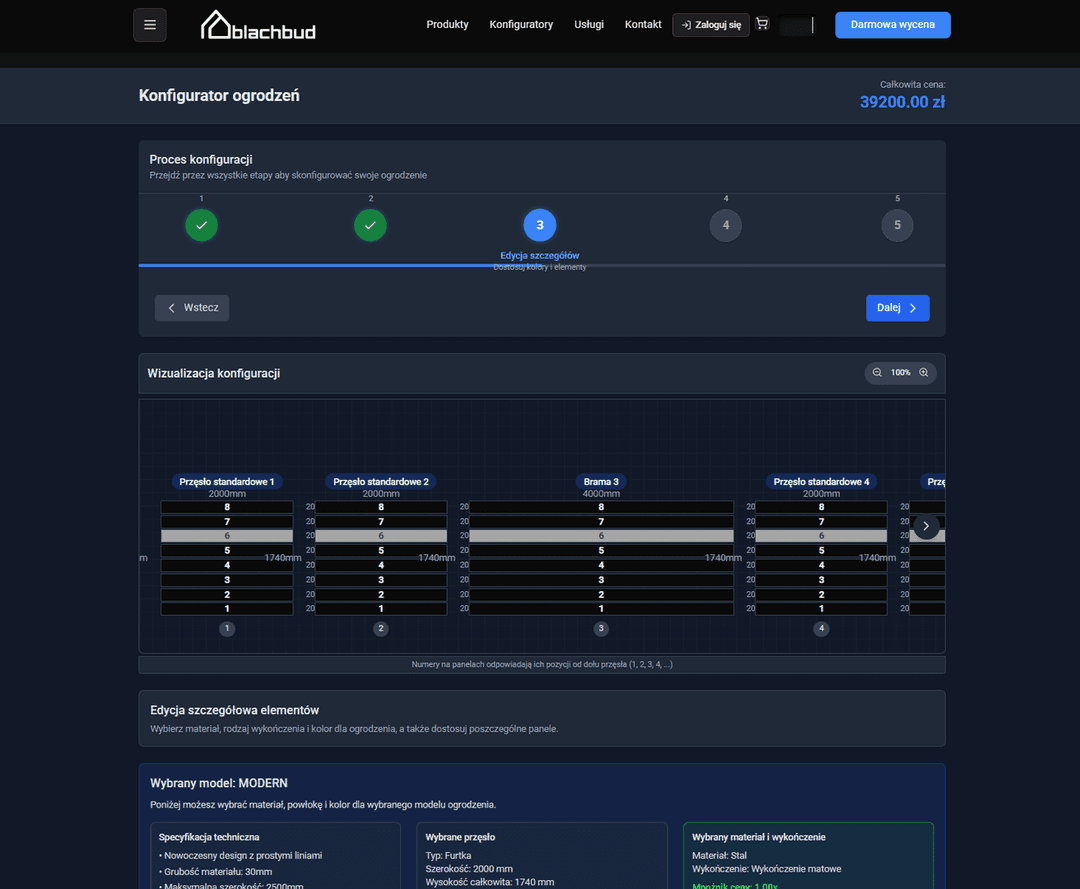
Task: Show the next fence spans with the arrow
Action: 926,526
